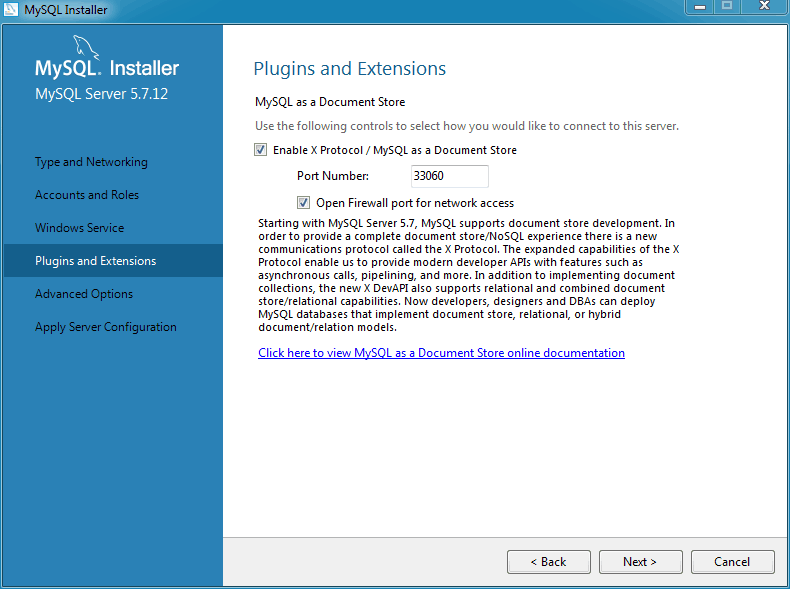This screenshot has height=589, width=790.
Task: Click the "Plugins and Extensions" page heading
Action: pos(350,69)
